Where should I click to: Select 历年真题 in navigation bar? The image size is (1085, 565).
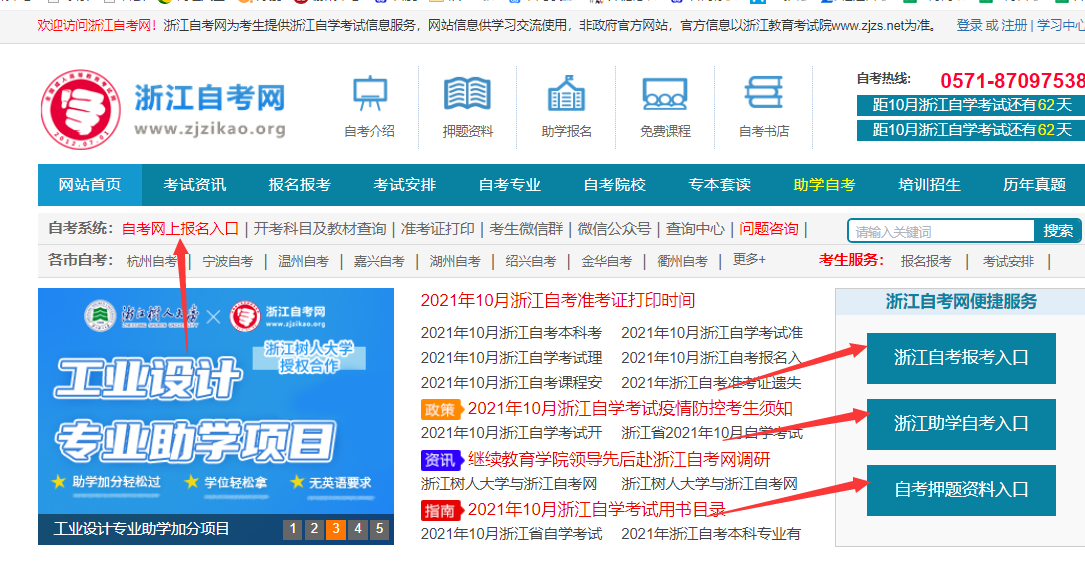1034,185
